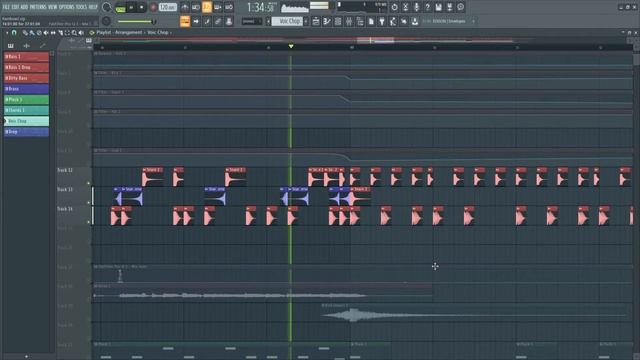Click the download/content library icon

[x=415, y=21]
